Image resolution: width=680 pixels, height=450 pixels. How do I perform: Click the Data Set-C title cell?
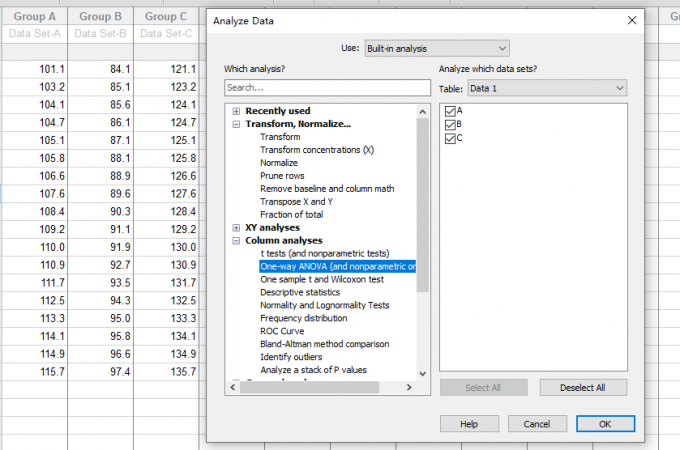(x=166, y=34)
